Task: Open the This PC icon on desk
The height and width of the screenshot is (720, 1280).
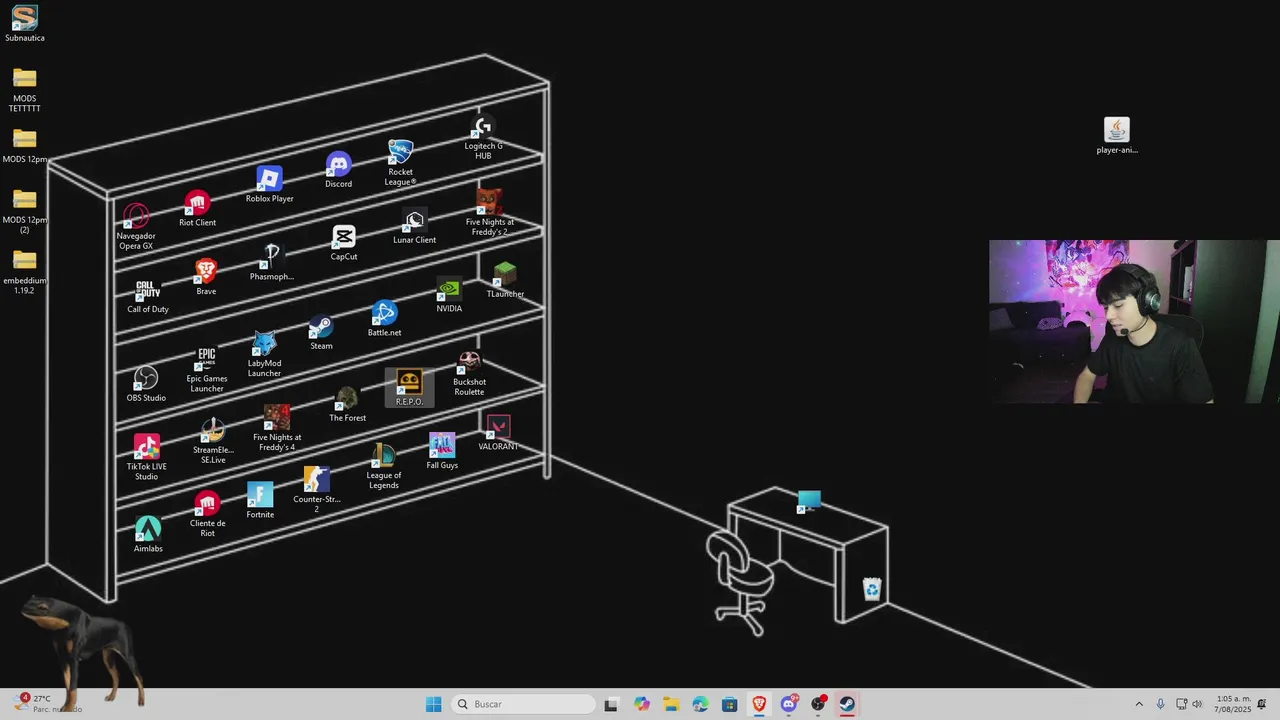Action: coord(808,502)
